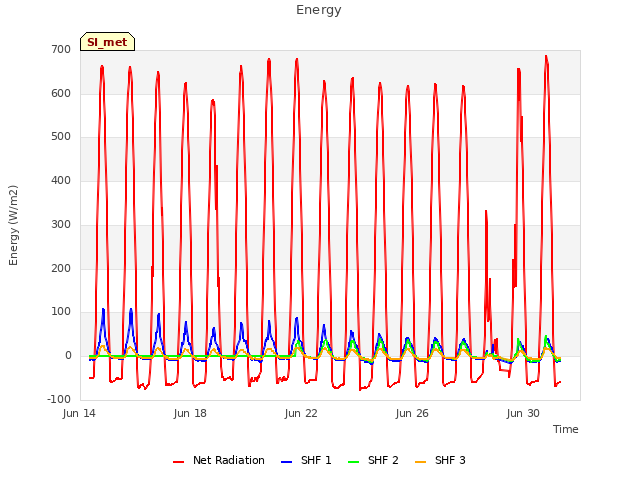Click the 0 y-axis tick label

coord(68,356)
